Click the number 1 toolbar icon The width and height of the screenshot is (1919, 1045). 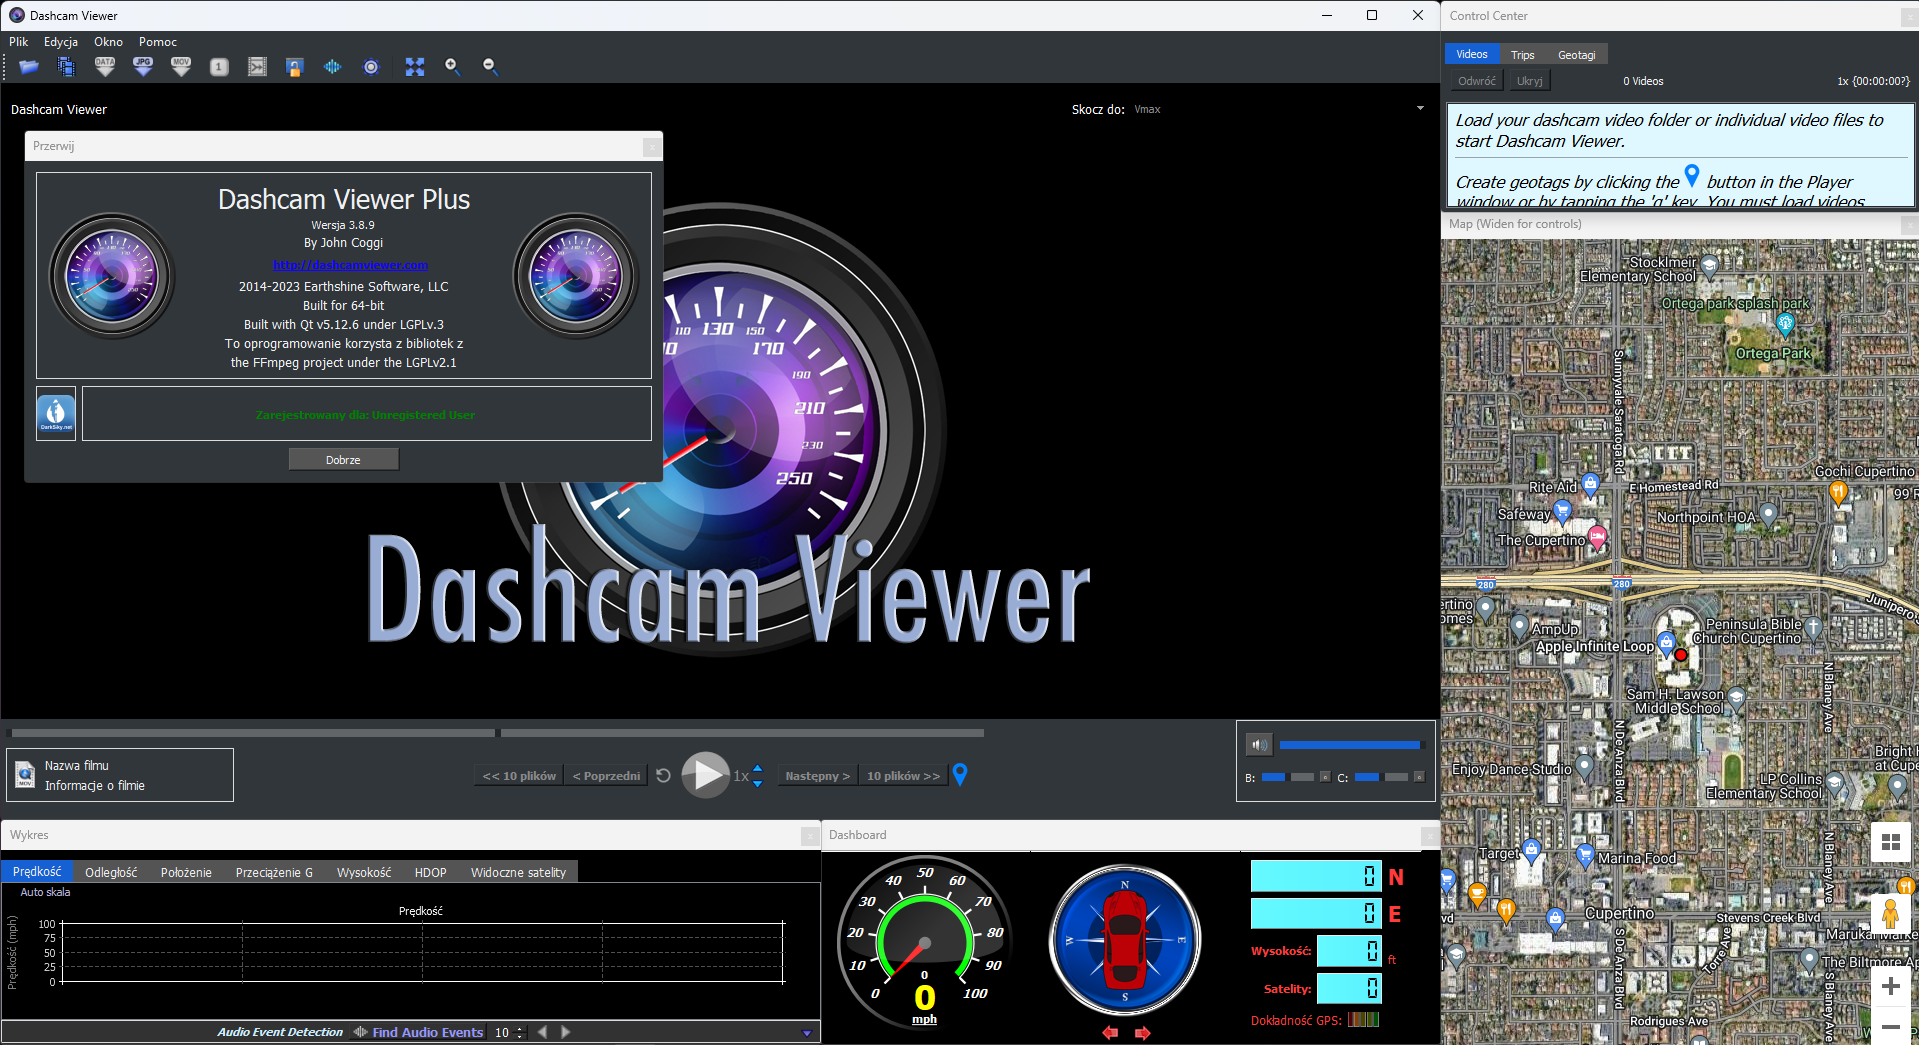pos(219,67)
